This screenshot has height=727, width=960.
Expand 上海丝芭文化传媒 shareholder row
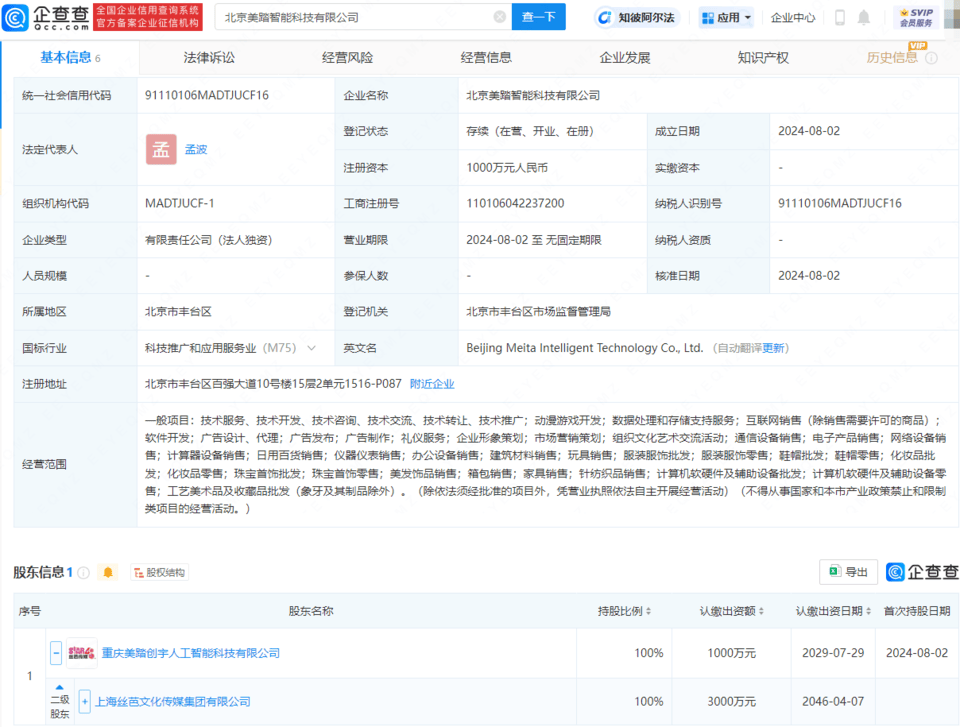[x=84, y=701]
